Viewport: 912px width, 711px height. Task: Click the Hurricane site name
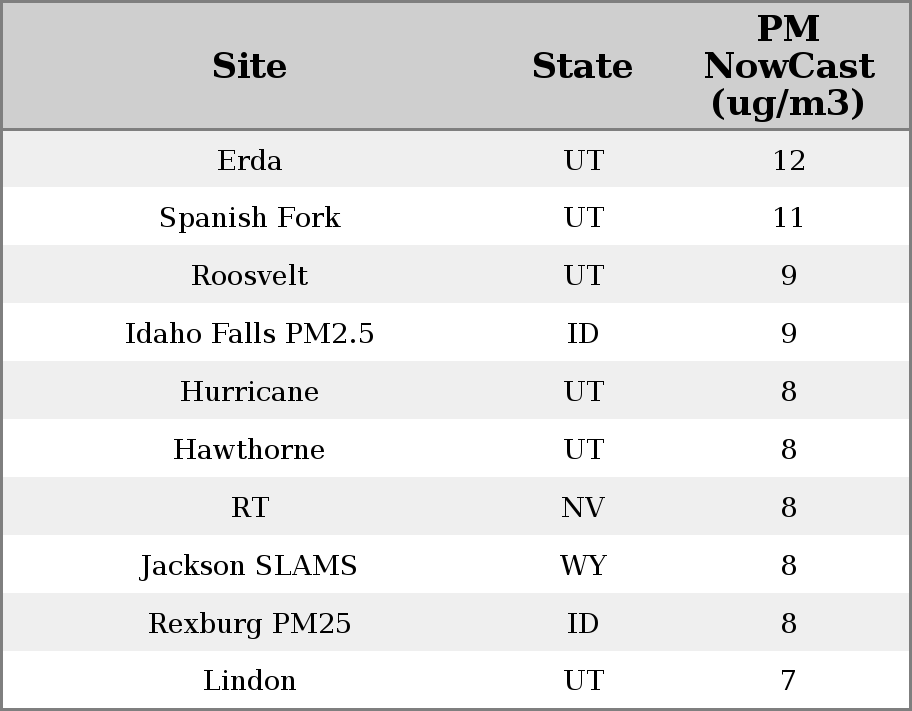(x=250, y=392)
